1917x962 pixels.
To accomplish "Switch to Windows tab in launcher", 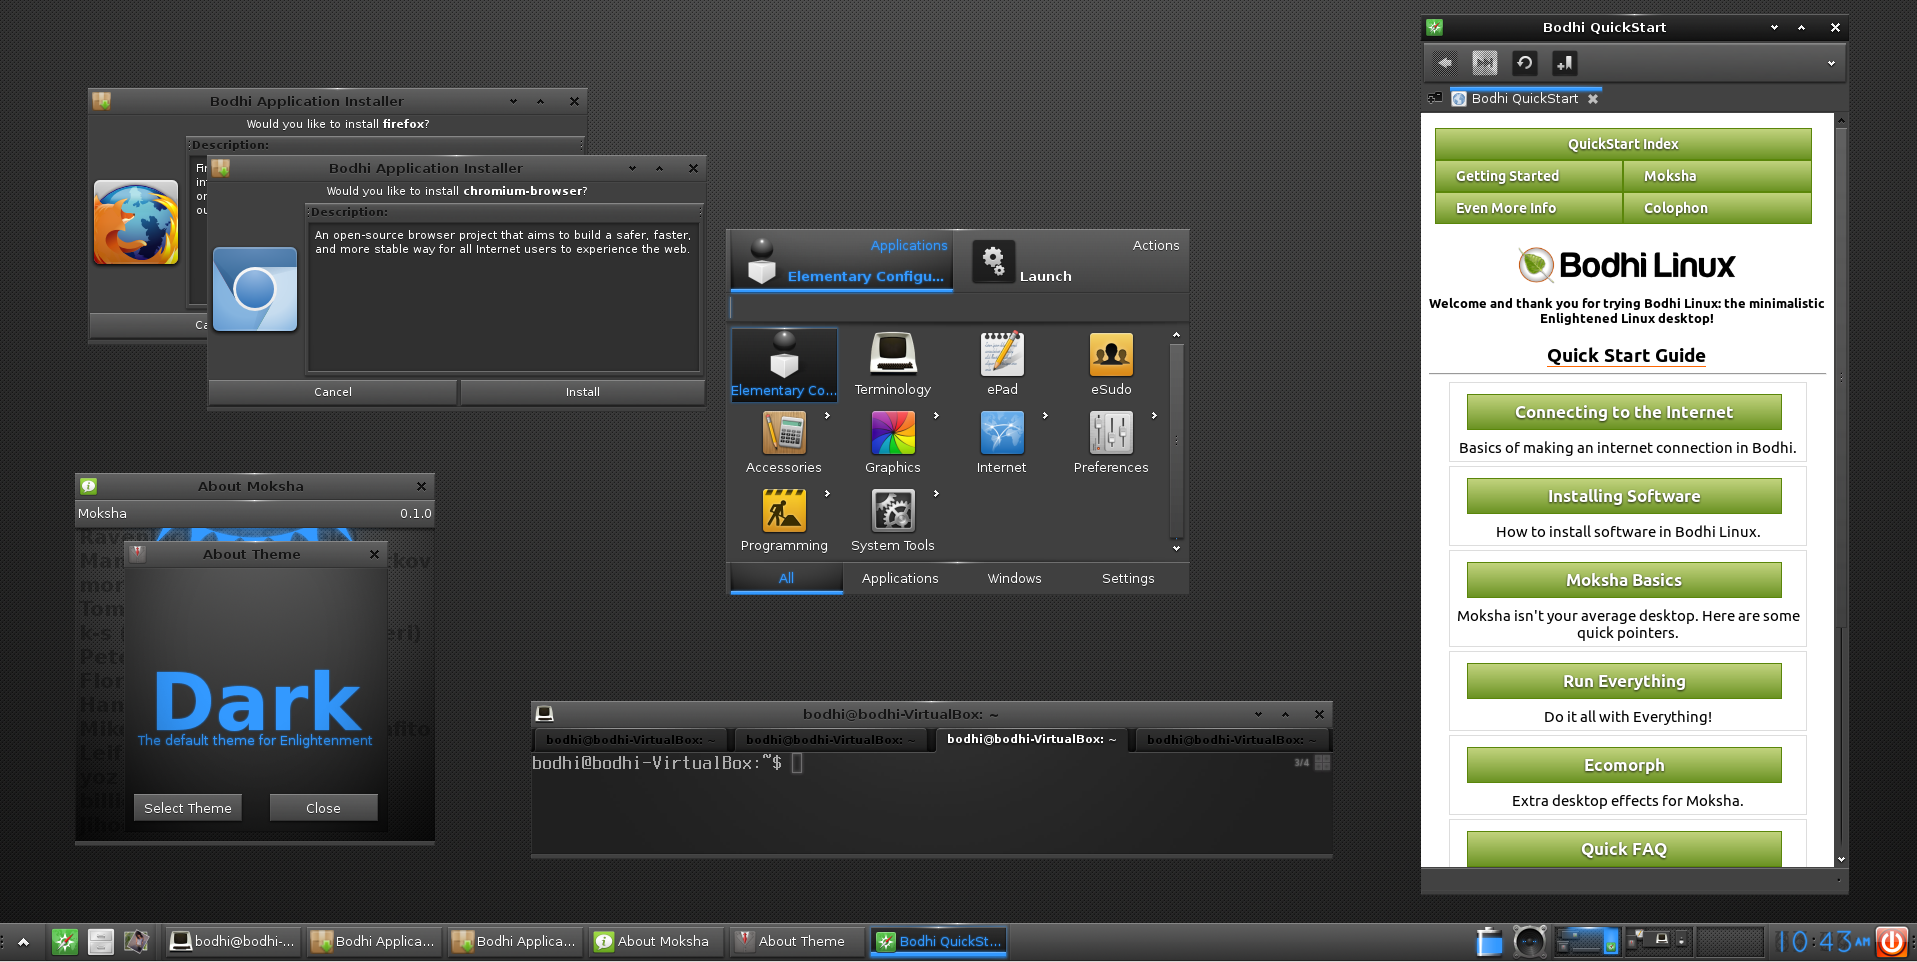I will tap(1014, 578).
